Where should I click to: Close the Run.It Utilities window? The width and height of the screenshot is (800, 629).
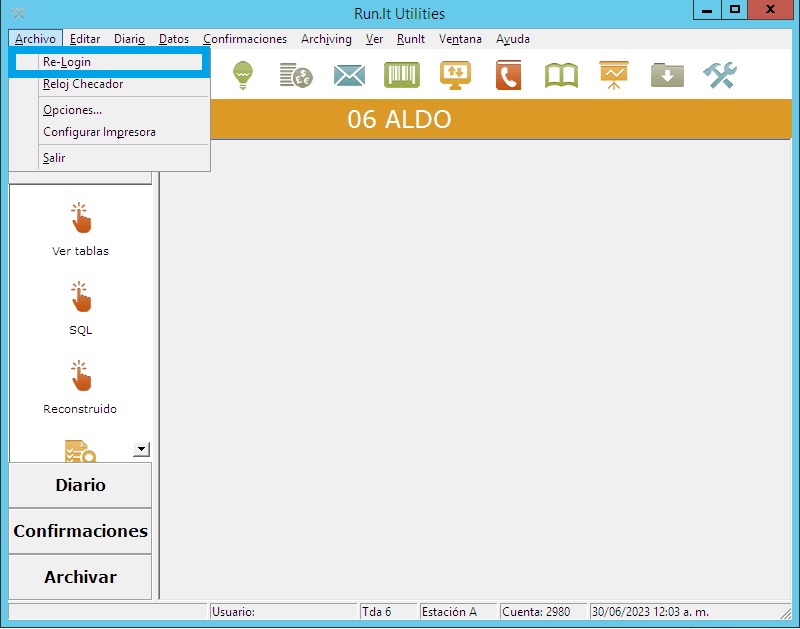(x=770, y=10)
